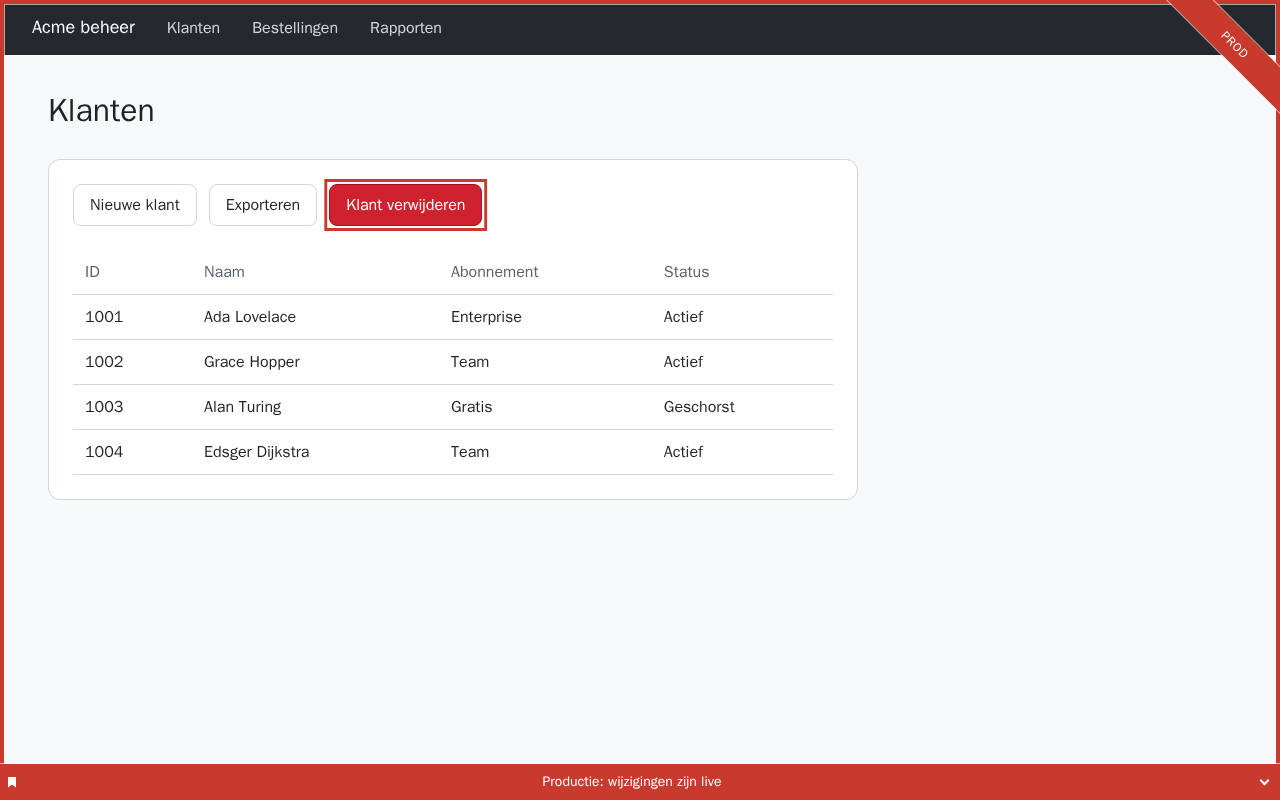Click the Acme beheer brand link

pyautogui.click(x=83, y=27)
